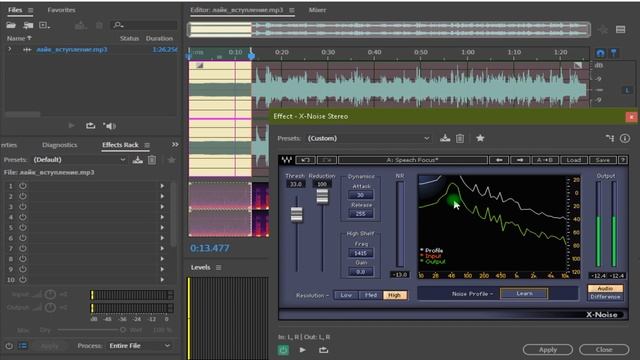Click Apply button in effect window
640x360 pixels.
548,350
